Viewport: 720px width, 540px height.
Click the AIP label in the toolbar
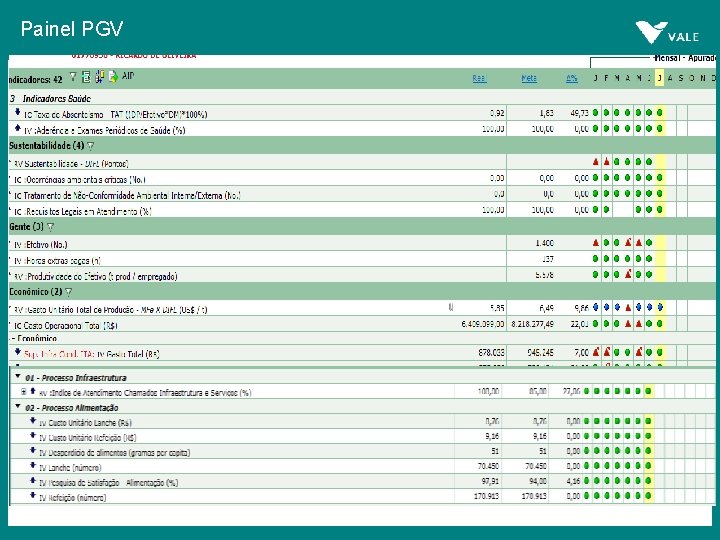point(128,76)
